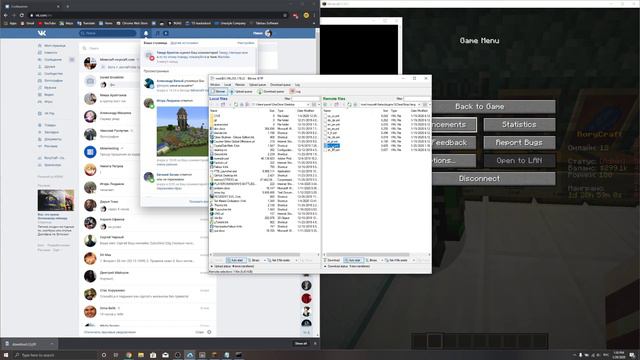Click Show all in Chrome downloads bar
The image size is (640, 360).
click(301, 343)
